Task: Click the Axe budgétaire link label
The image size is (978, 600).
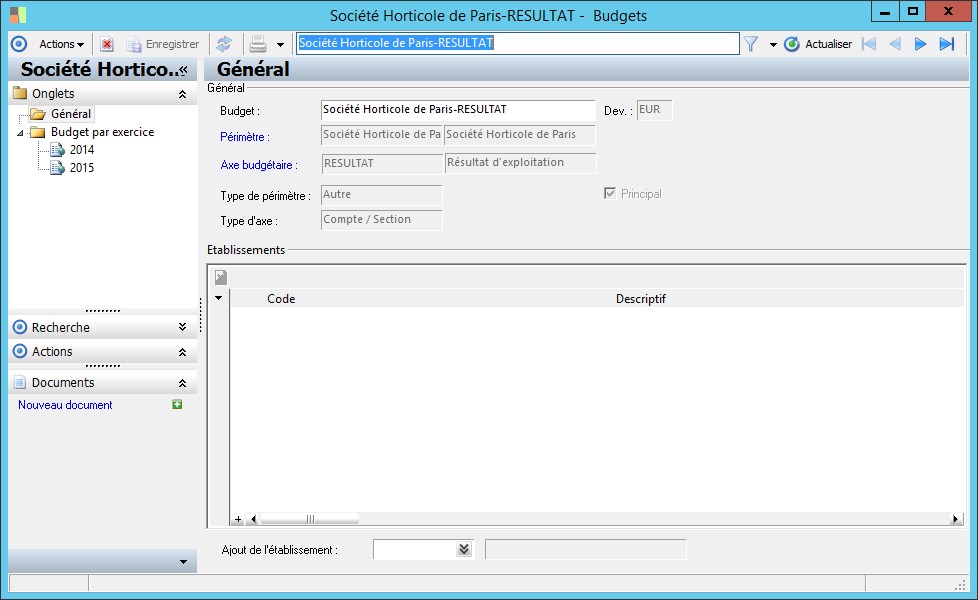Action: [259, 165]
